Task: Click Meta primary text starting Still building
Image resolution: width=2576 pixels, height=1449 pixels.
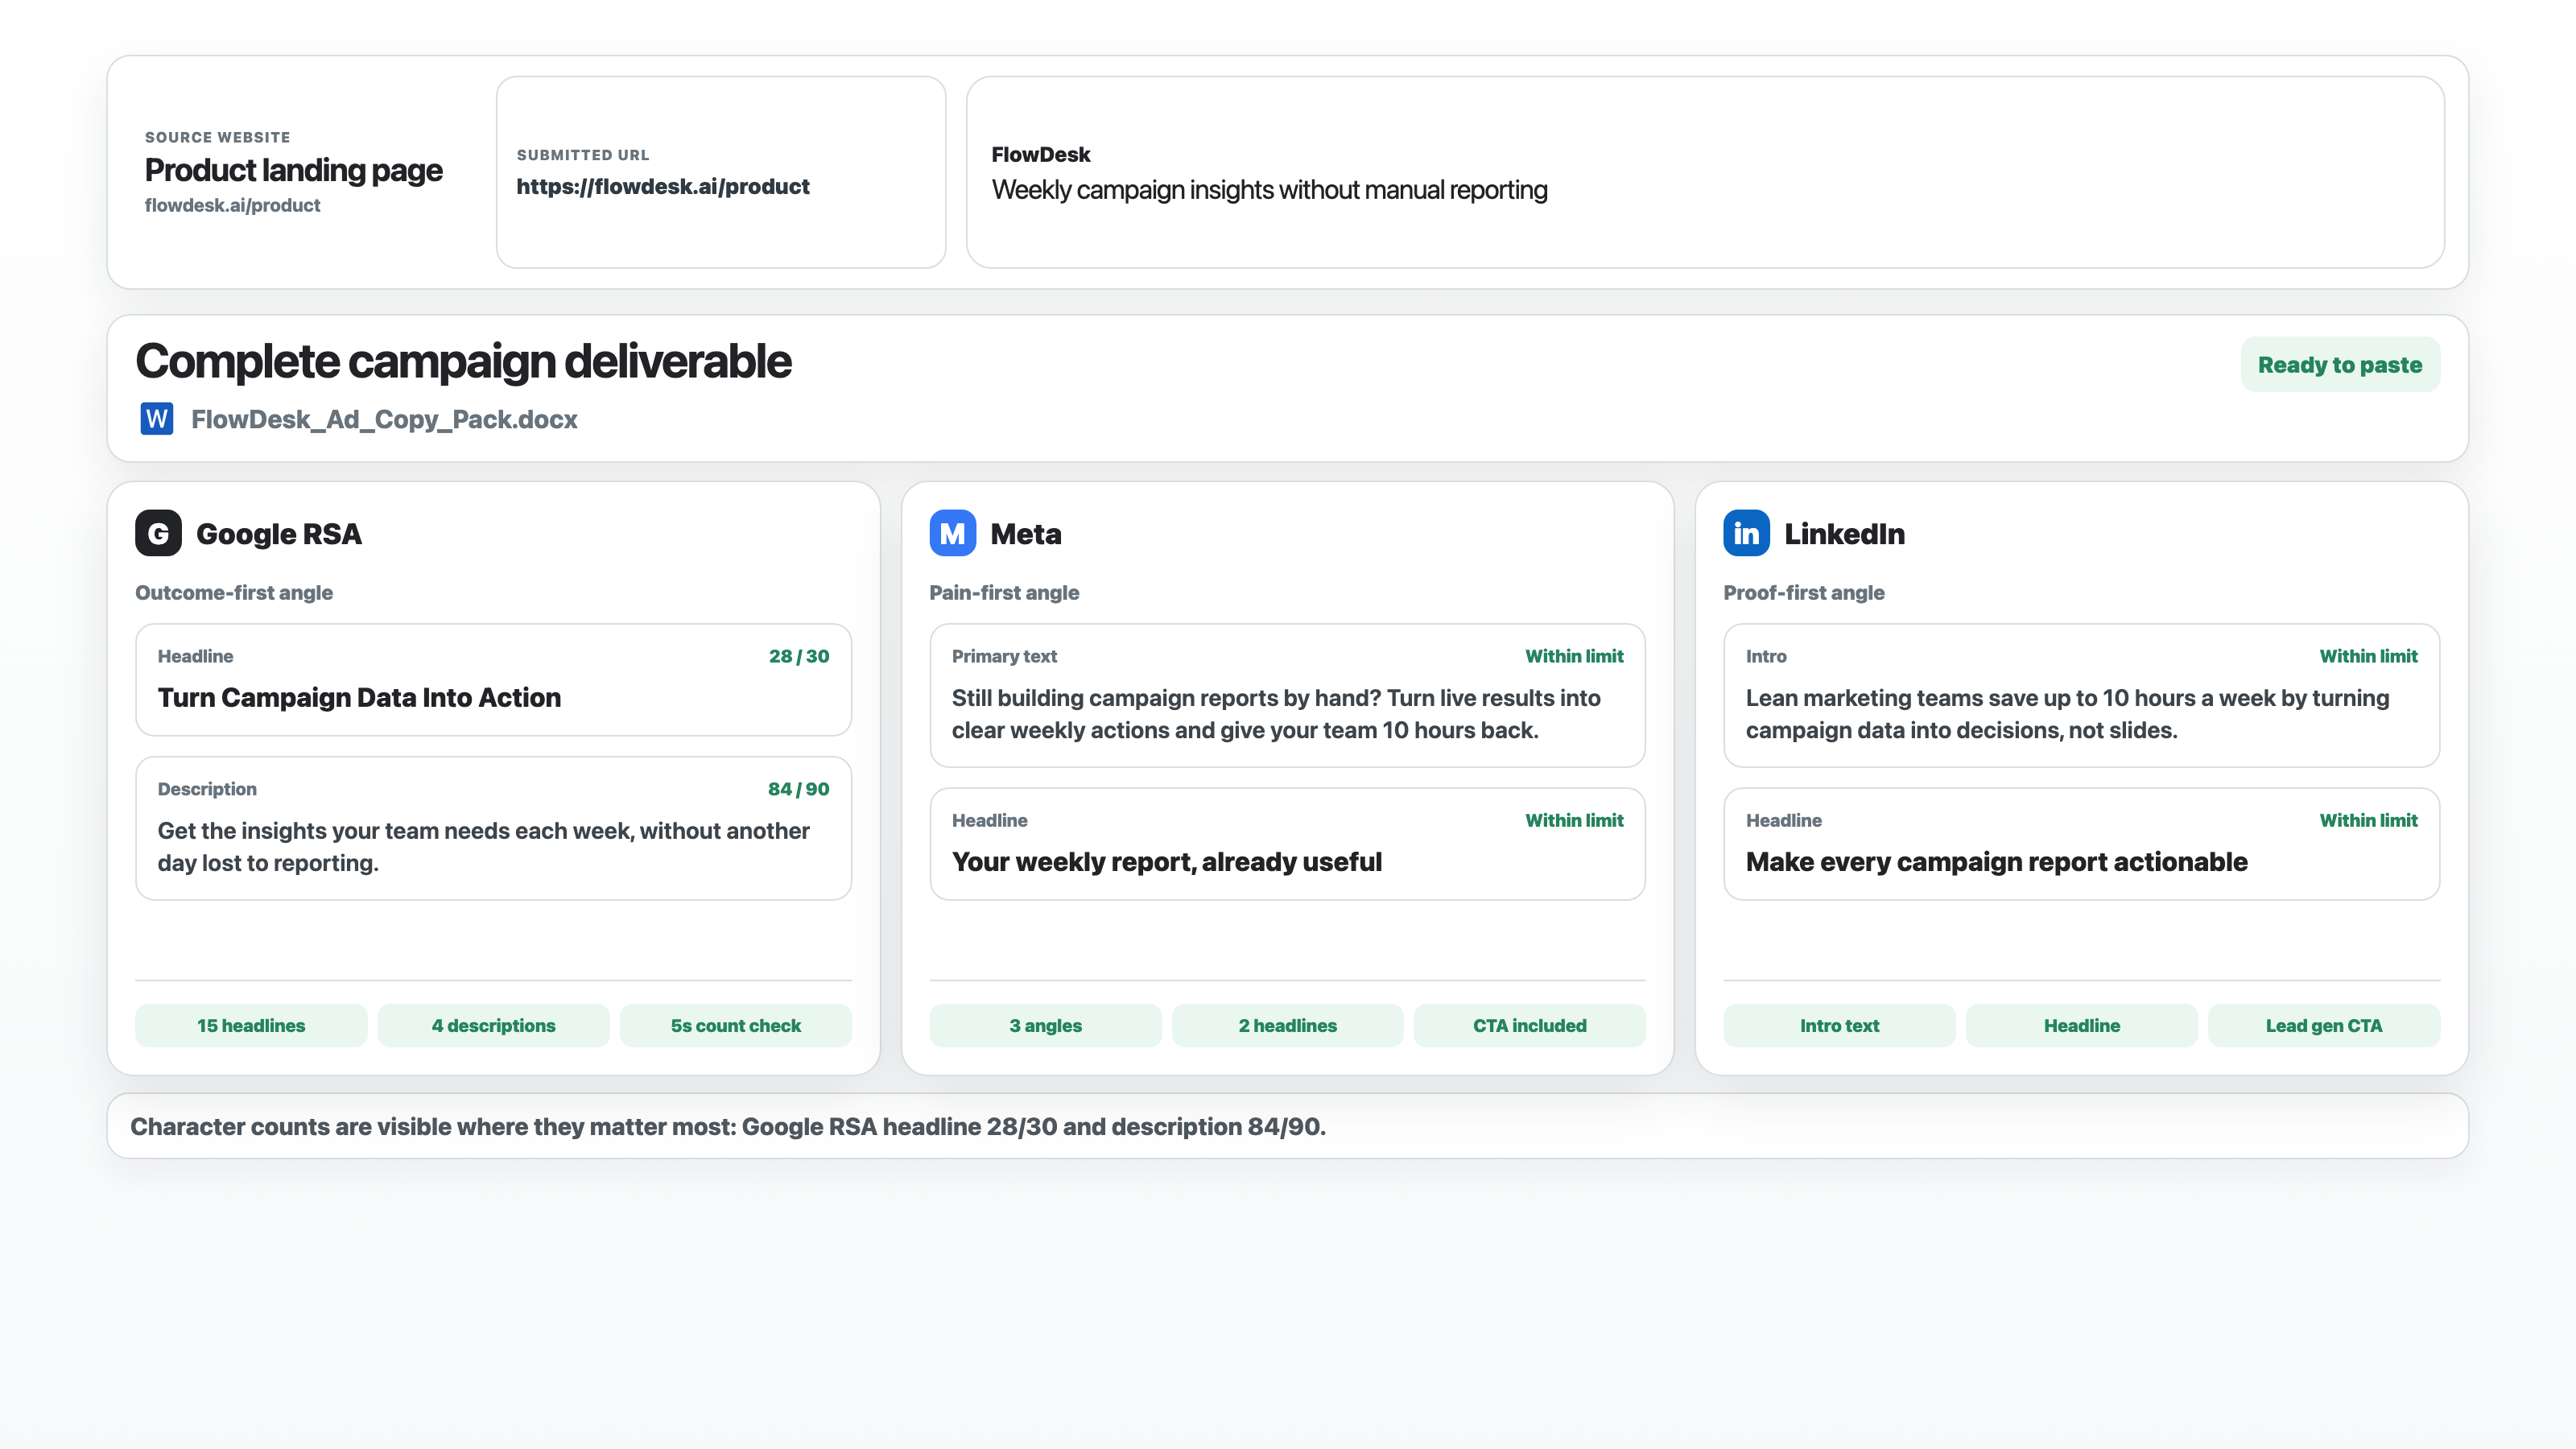Action: point(1276,713)
